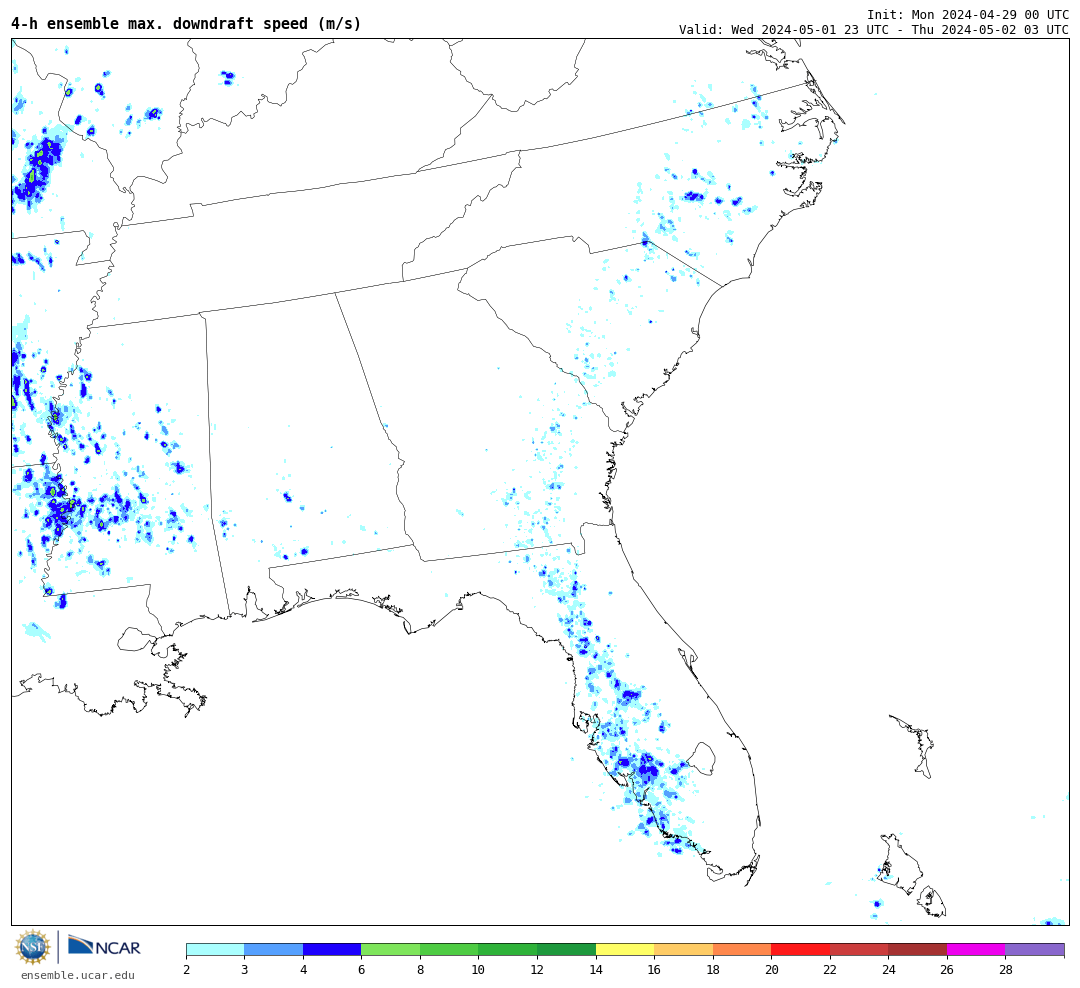Click the 4–6 m/s dark blue swatch

pos(332,949)
